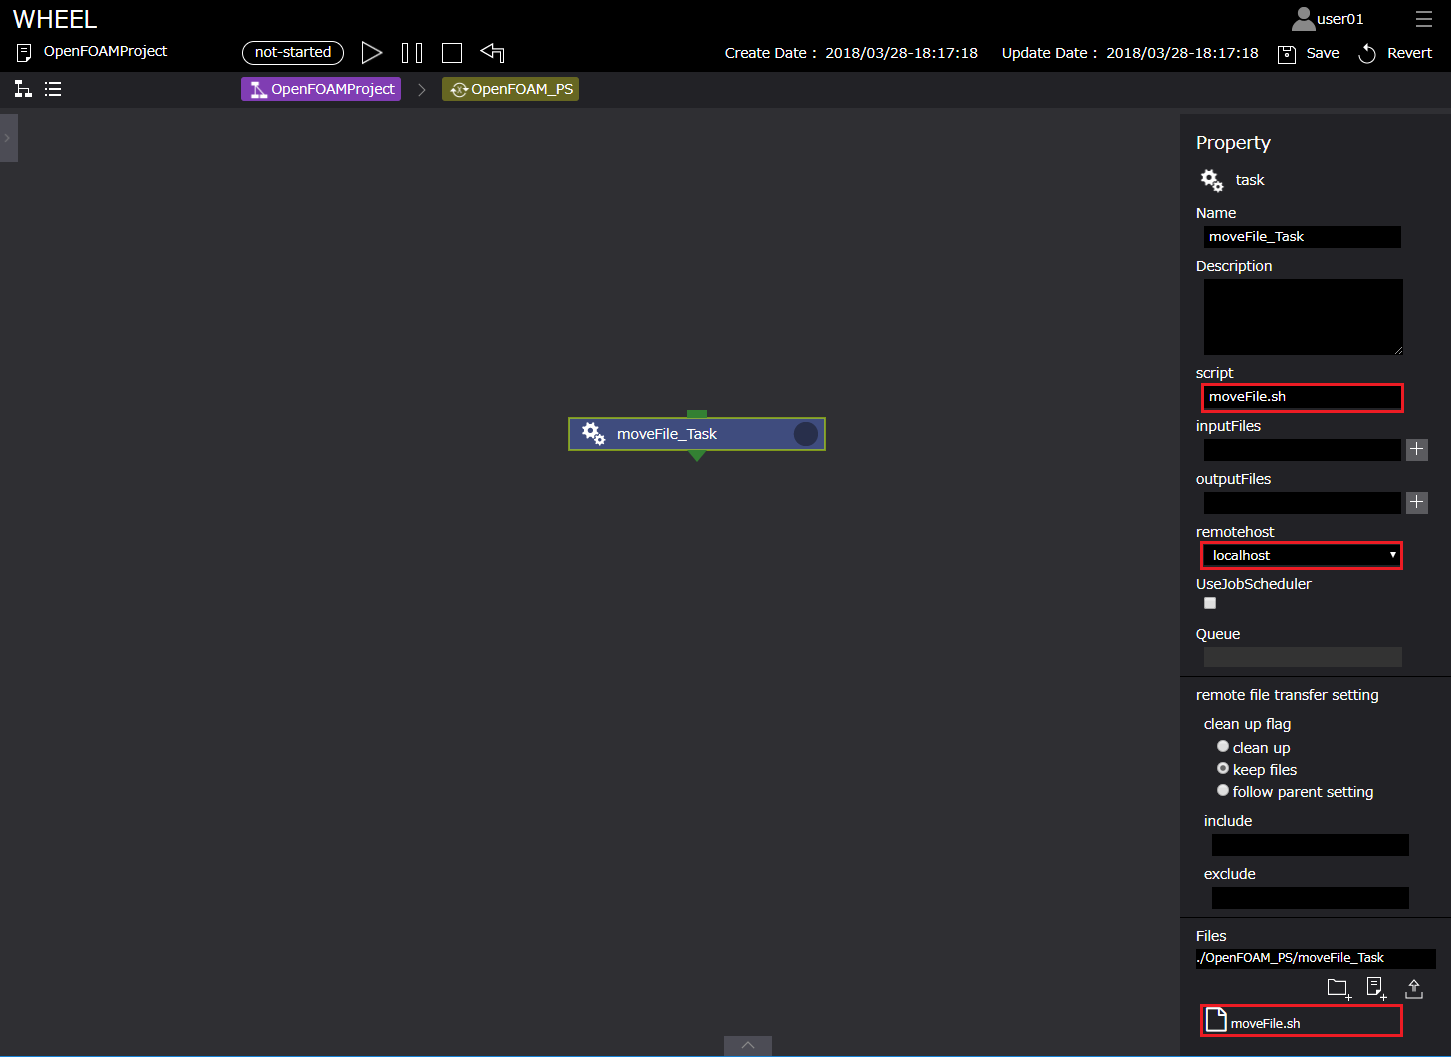Open the hamburger menu at top right
The height and width of the screenshot is (1057, 1451).
click(1423, 19)
